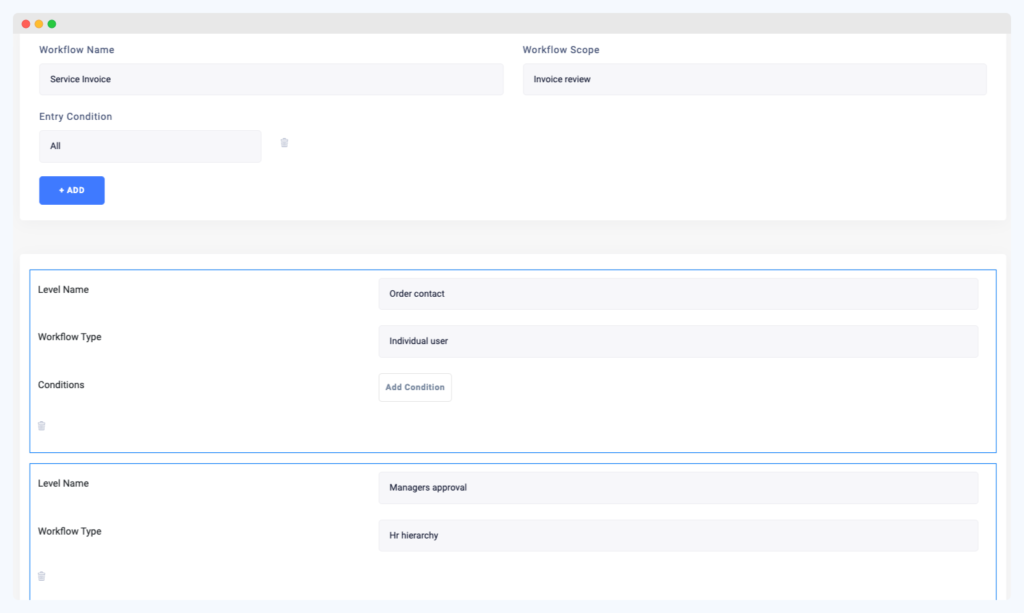The height and width of the screenshot is (613, 1024).
Task: Delete the Entry Condition using trash icon
Action: tap(284, 142)
